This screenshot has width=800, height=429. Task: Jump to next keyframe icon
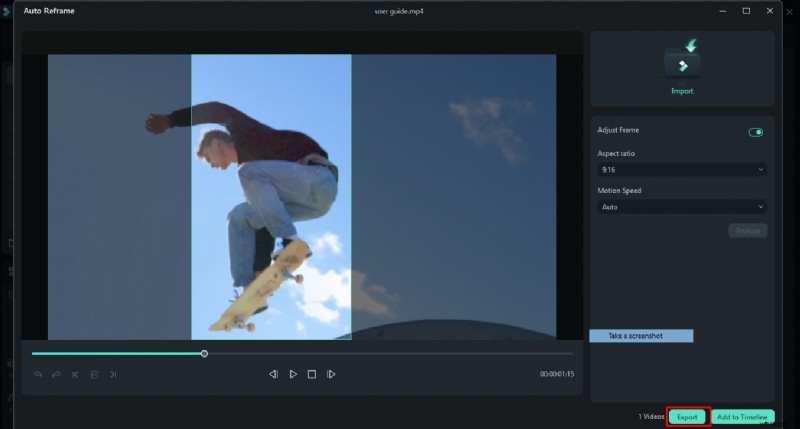113,374
